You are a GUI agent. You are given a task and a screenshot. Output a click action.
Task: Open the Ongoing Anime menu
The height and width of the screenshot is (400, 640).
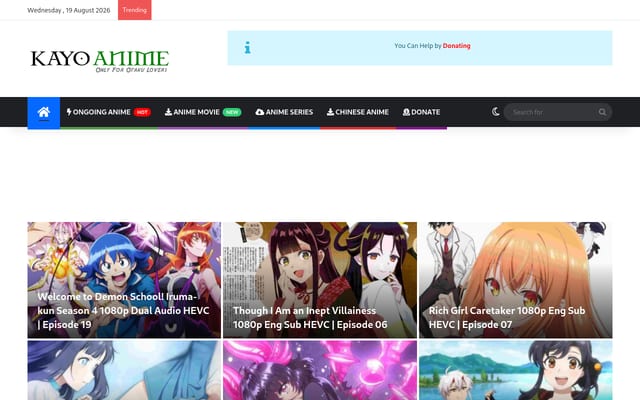click(109, 112)
